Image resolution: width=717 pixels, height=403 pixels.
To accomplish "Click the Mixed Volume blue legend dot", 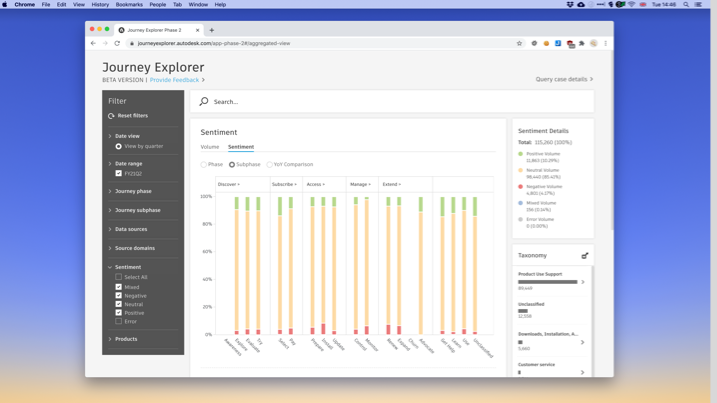I will pyautogui.click(x=520, y=203).
